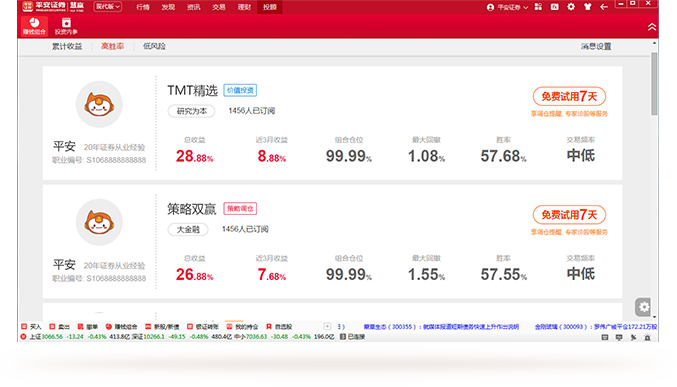Collapse the toolbar with double-chevron arrow

tap(652, 27)
